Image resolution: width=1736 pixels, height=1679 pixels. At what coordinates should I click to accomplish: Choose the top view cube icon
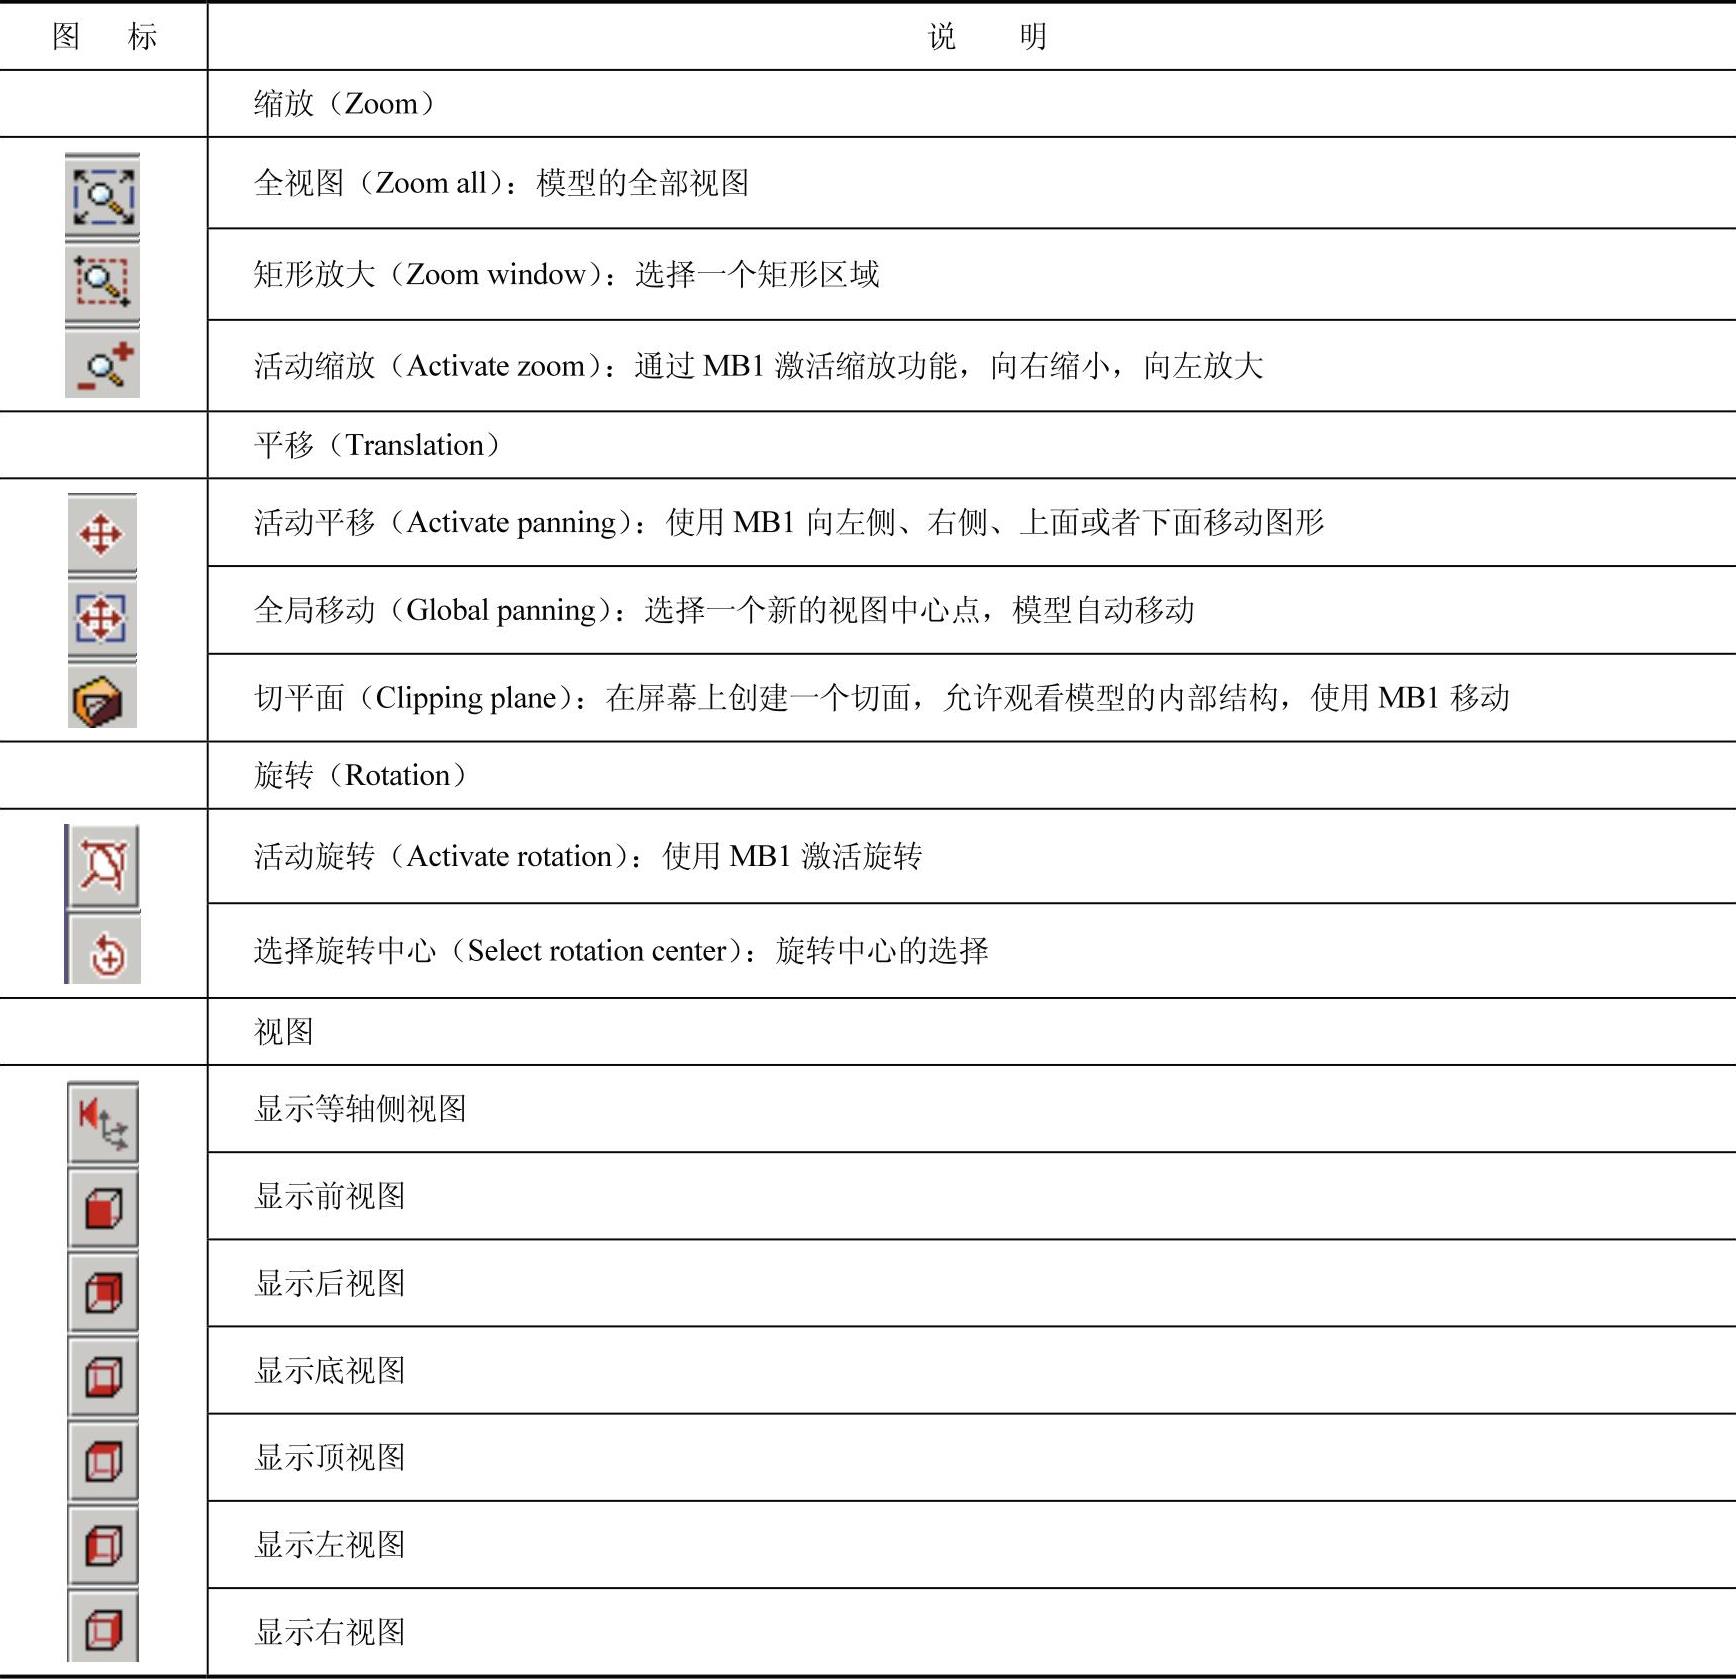pyautogui.click(x=103, y=1462)
